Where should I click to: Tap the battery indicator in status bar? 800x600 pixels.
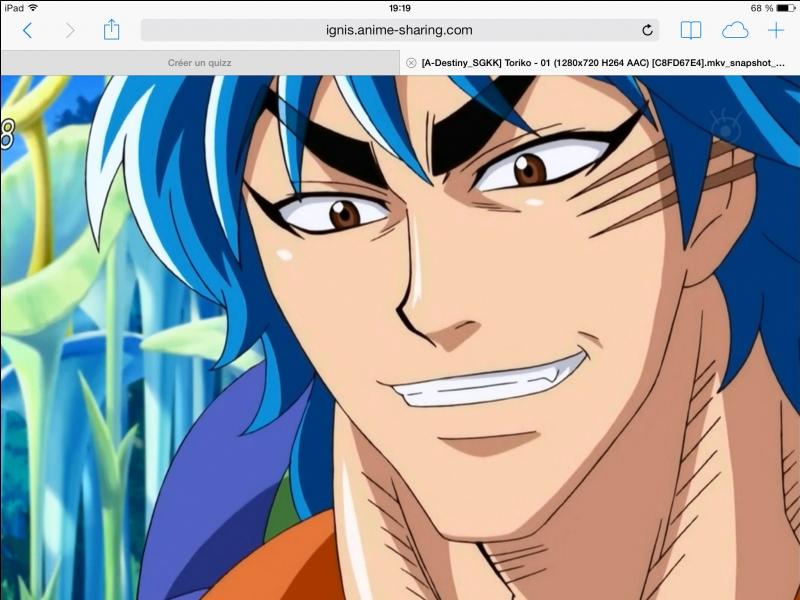785,8
